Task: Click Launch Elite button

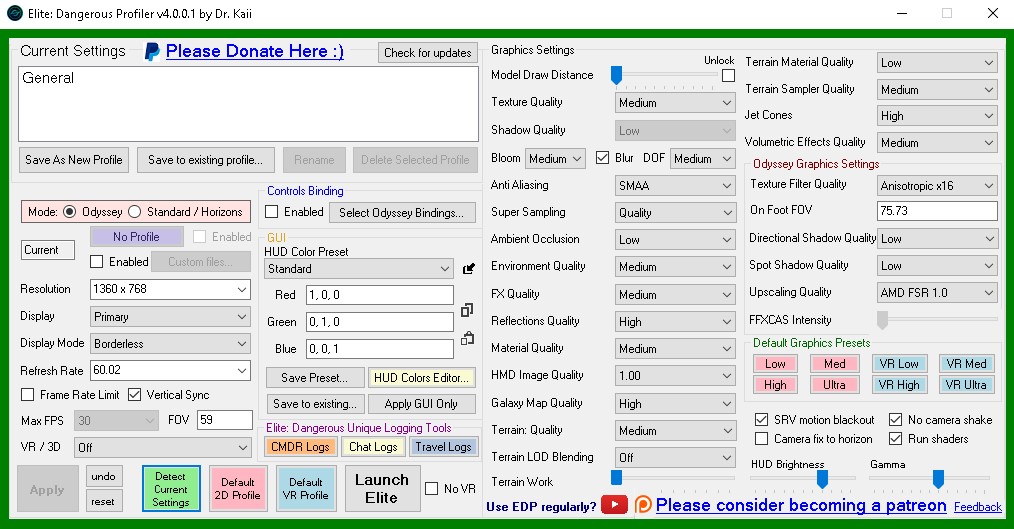Action: pyautogui.click(x=382, y=489)
